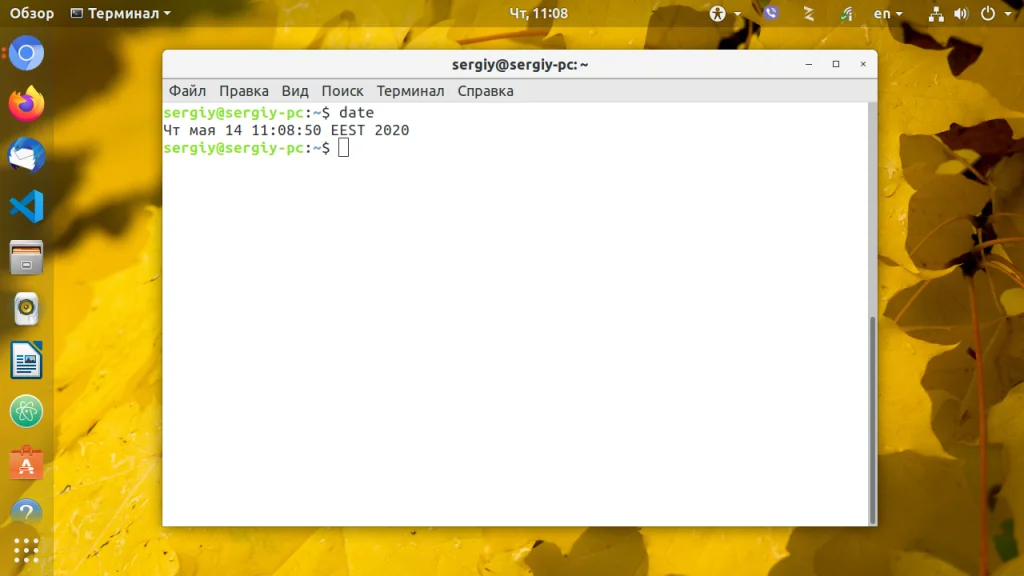Click the volume speaker icon
Screen dimensions: 1024x576
(961, 13)
